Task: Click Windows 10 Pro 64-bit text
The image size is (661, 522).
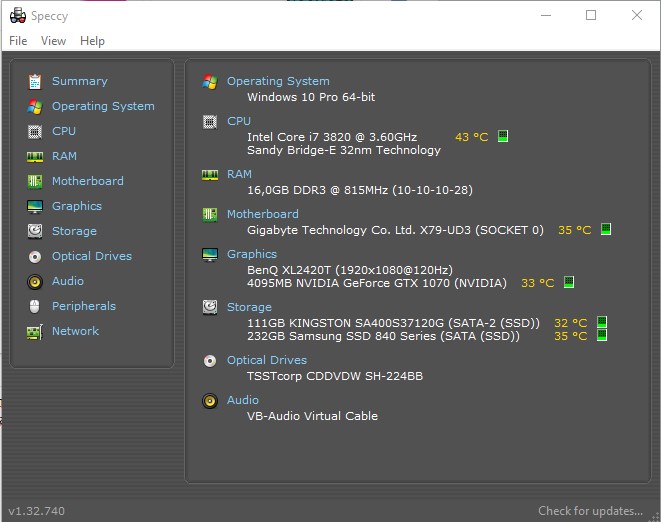Action: tap(311, 97)
